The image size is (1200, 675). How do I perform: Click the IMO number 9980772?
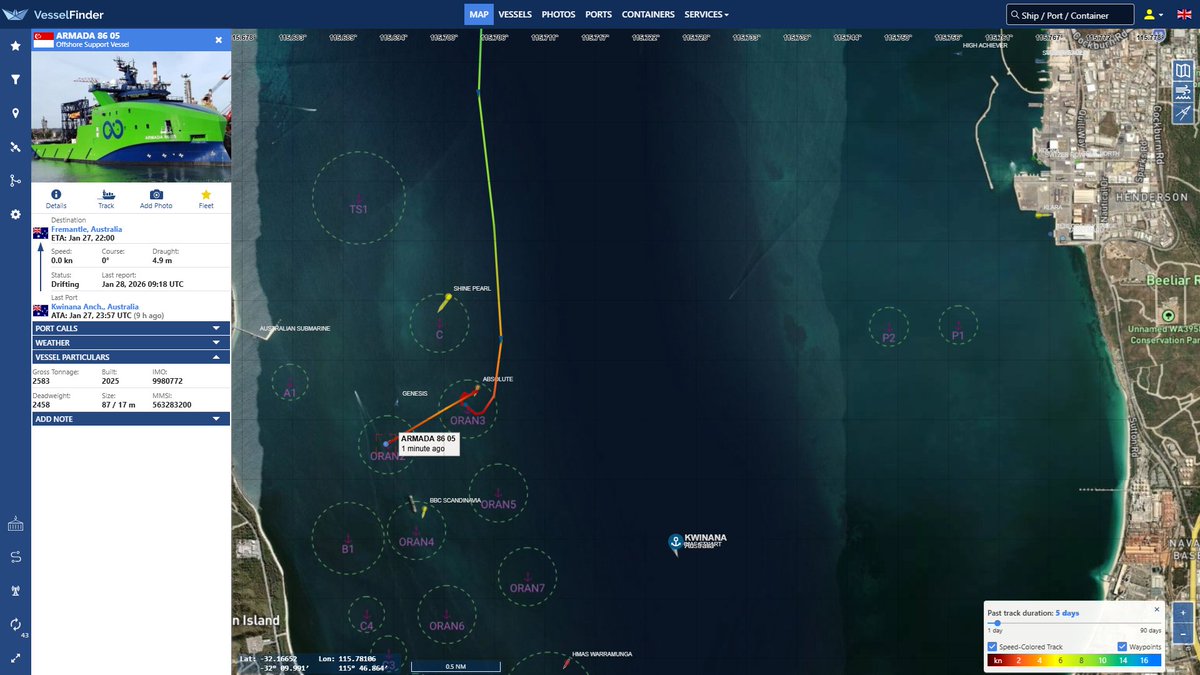pyautogui.click(x=167, y=381)
